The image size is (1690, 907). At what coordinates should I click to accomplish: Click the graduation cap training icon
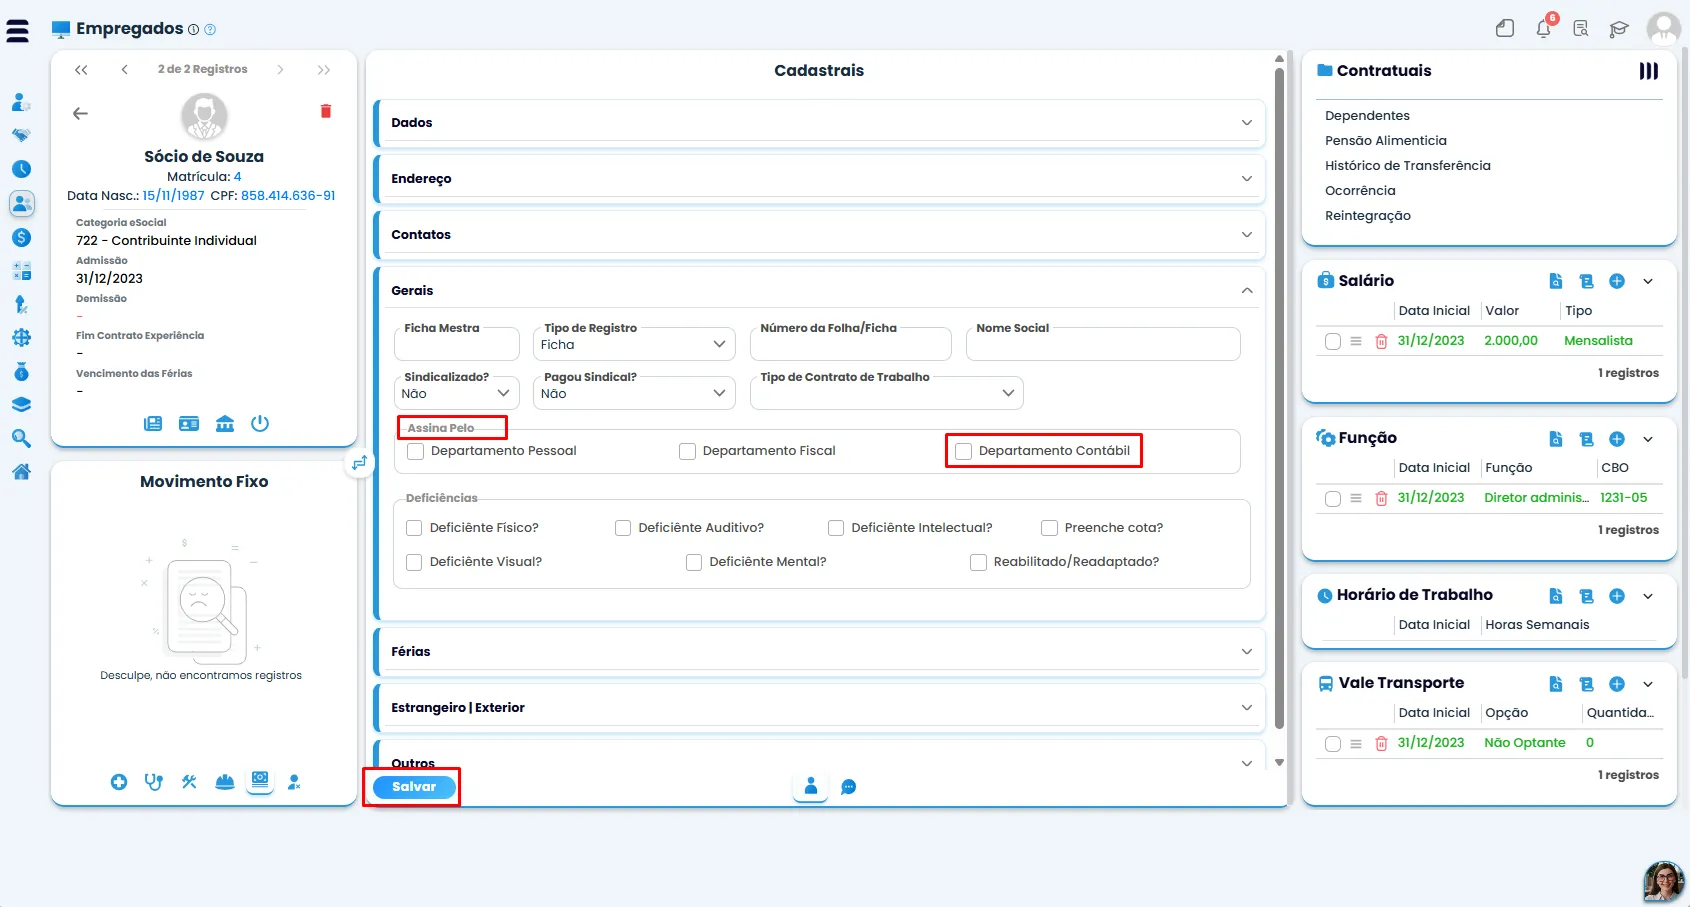[1619, 29]
